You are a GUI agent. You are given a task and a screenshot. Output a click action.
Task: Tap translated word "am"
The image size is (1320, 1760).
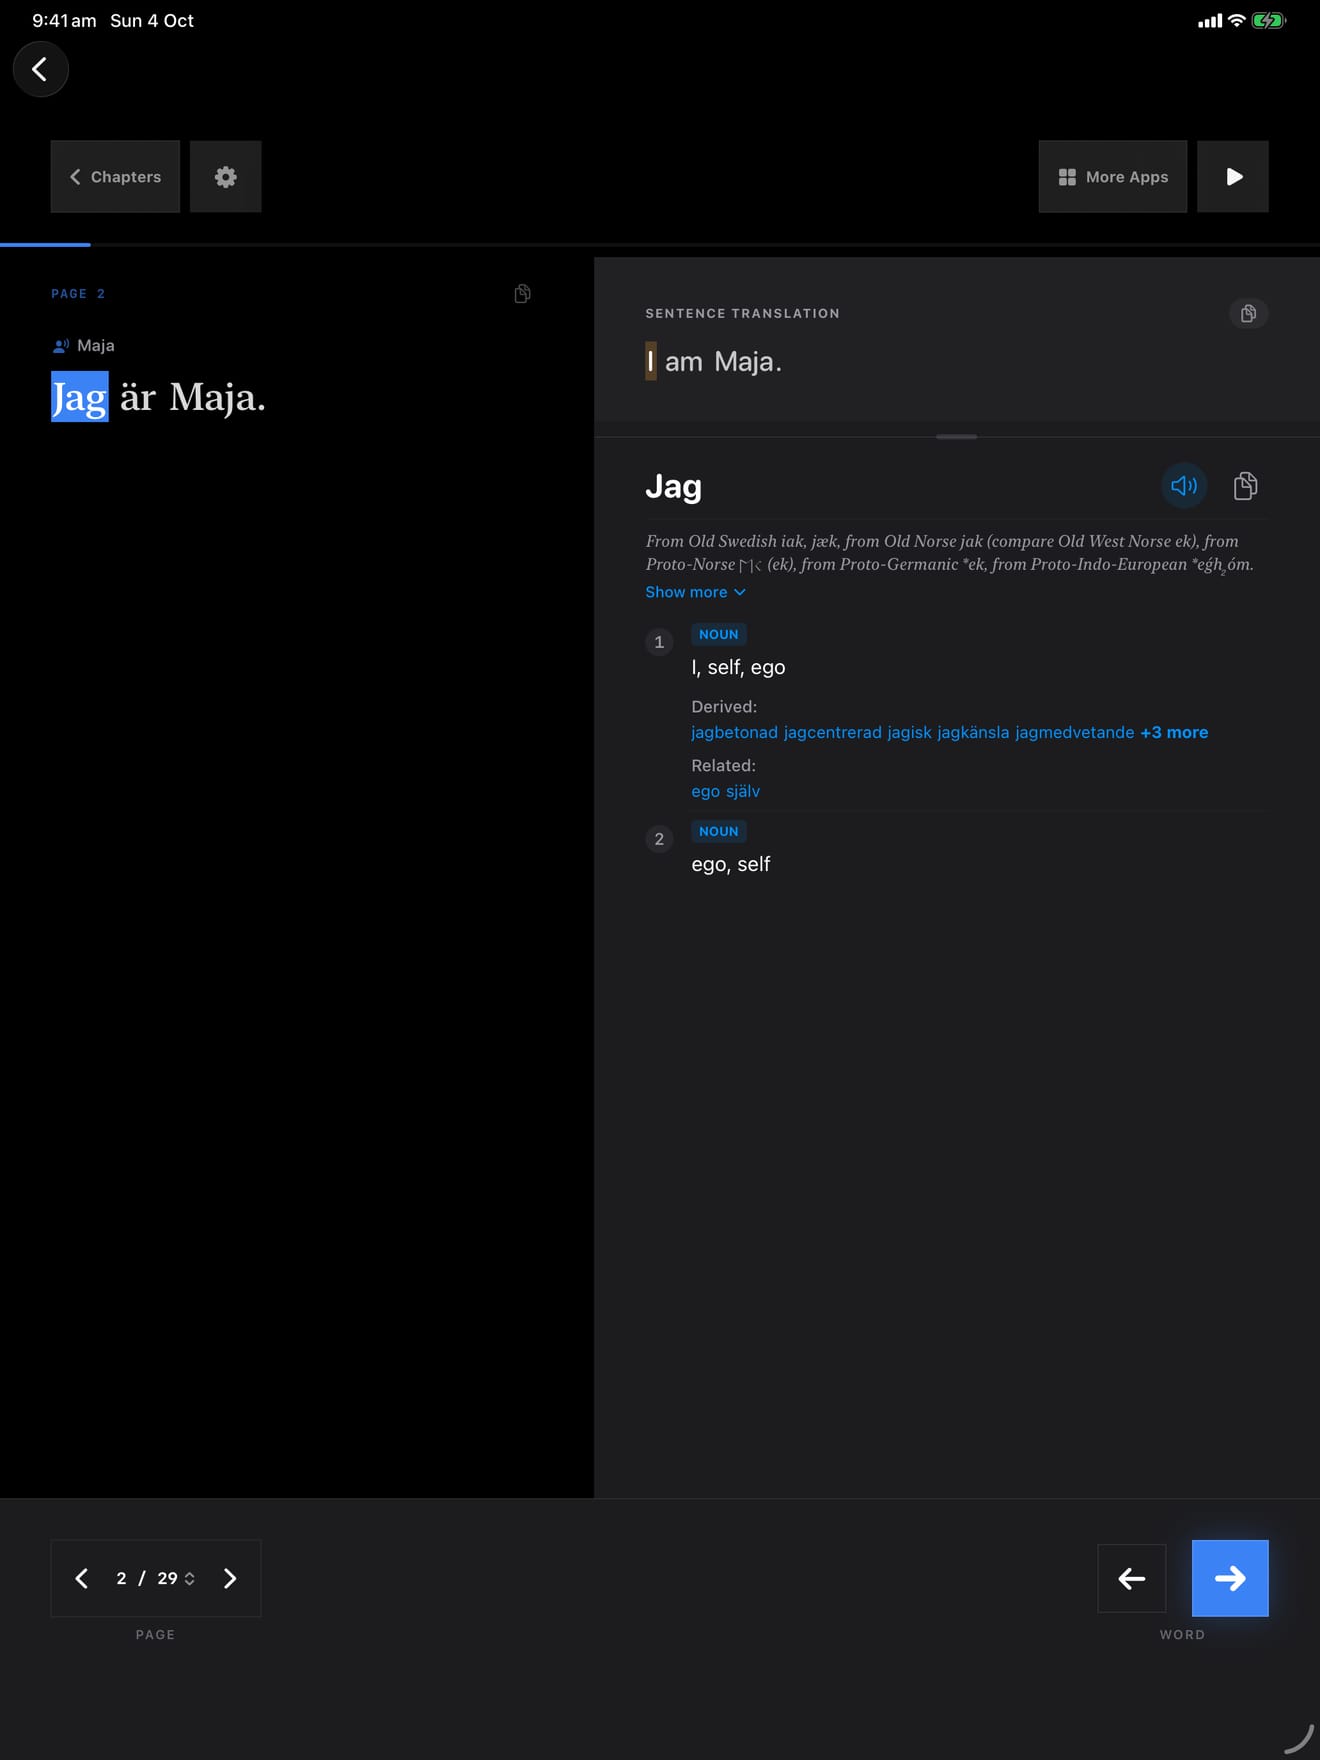click(684, 362)
